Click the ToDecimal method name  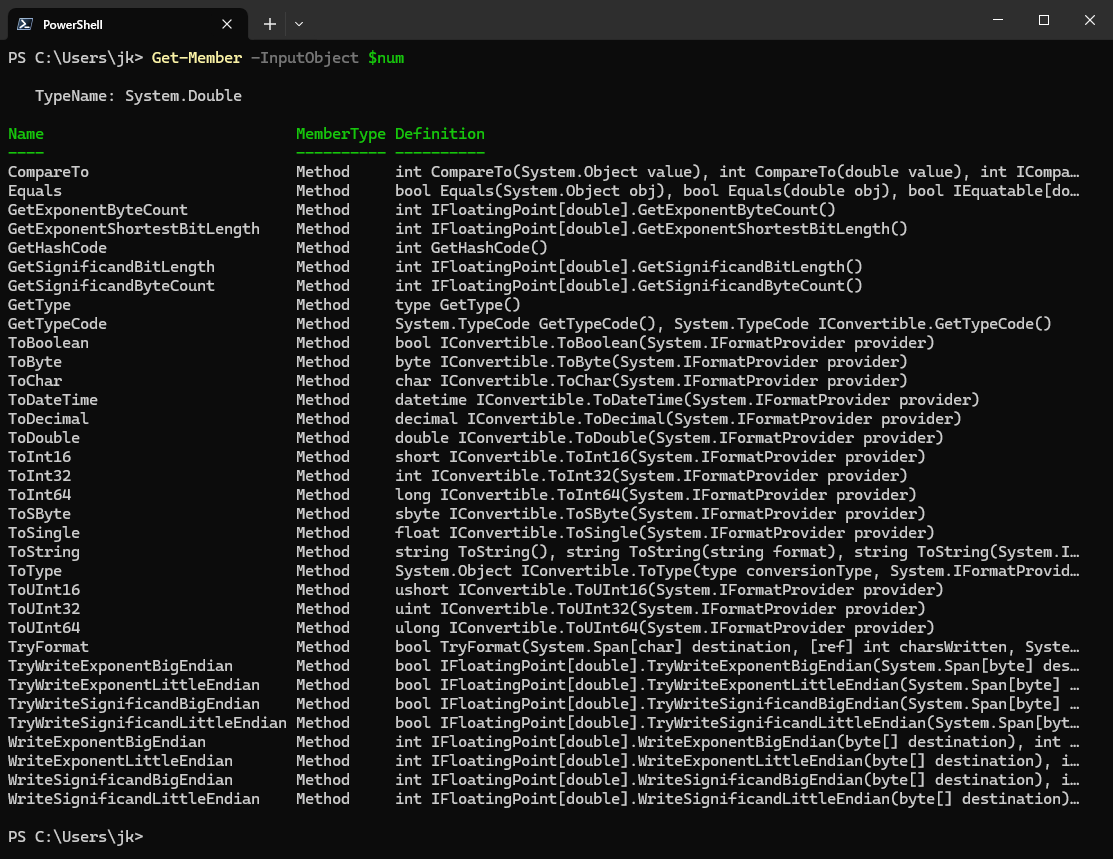(x=48, y=419)
